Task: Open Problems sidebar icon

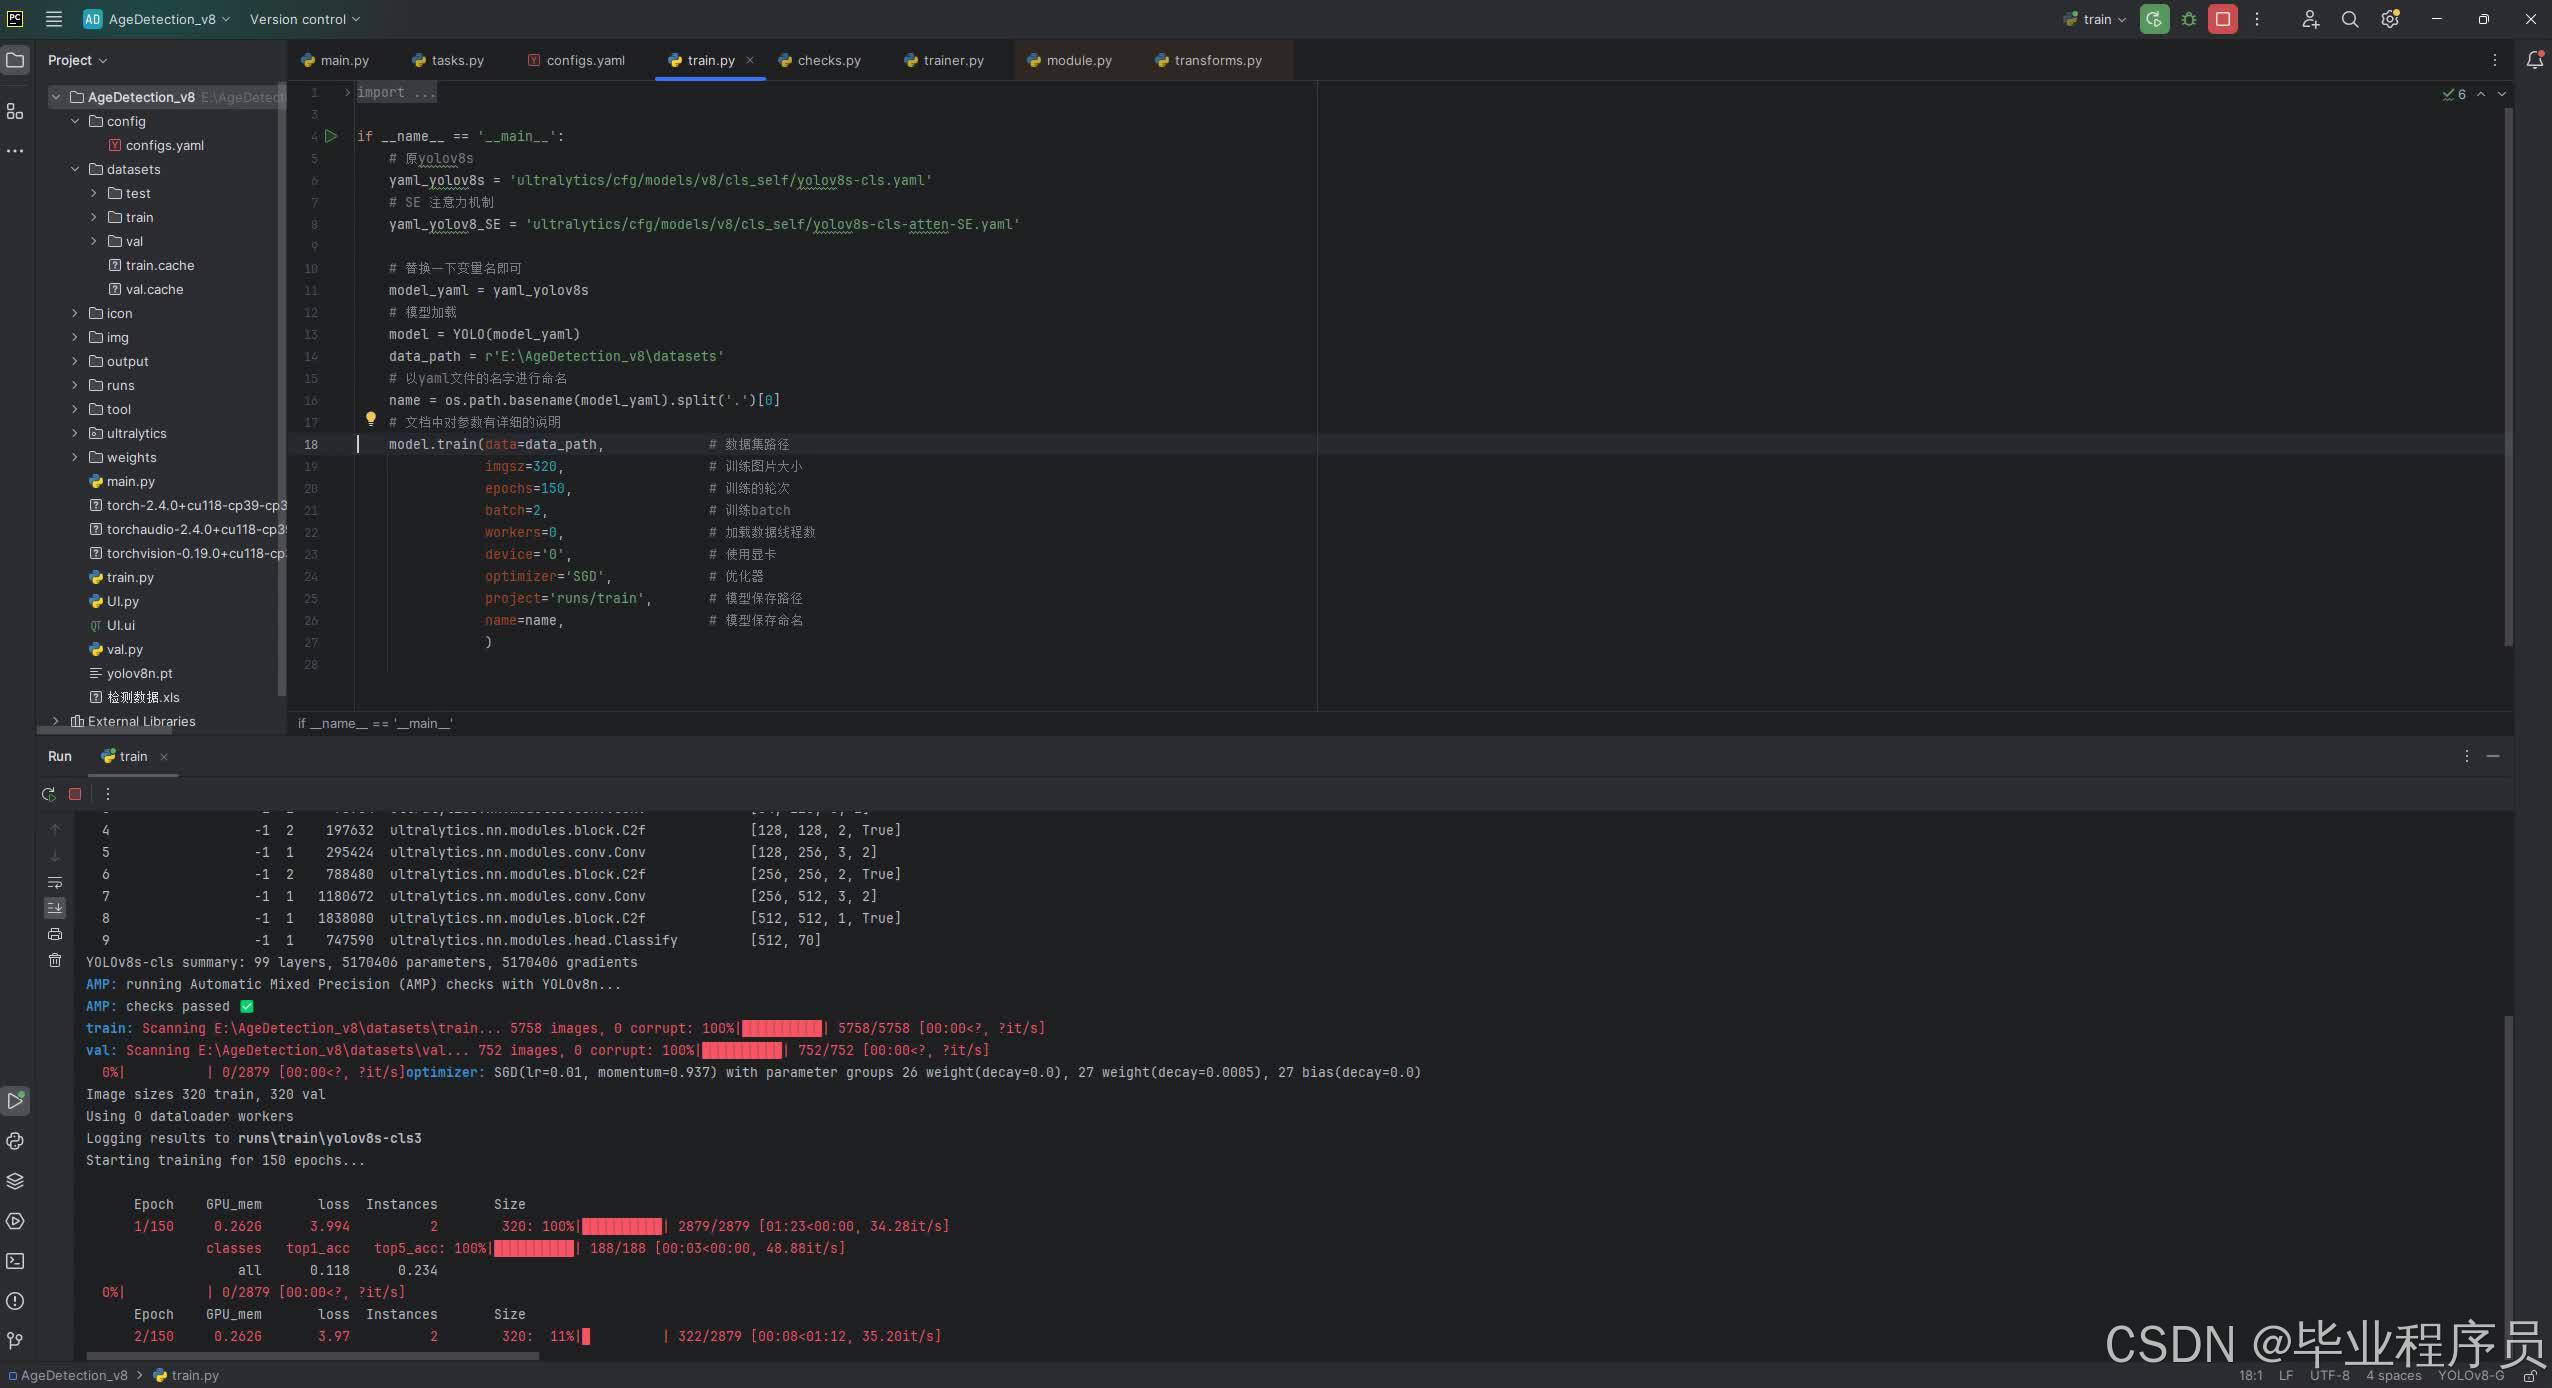Action: [x=15, y=1301]
